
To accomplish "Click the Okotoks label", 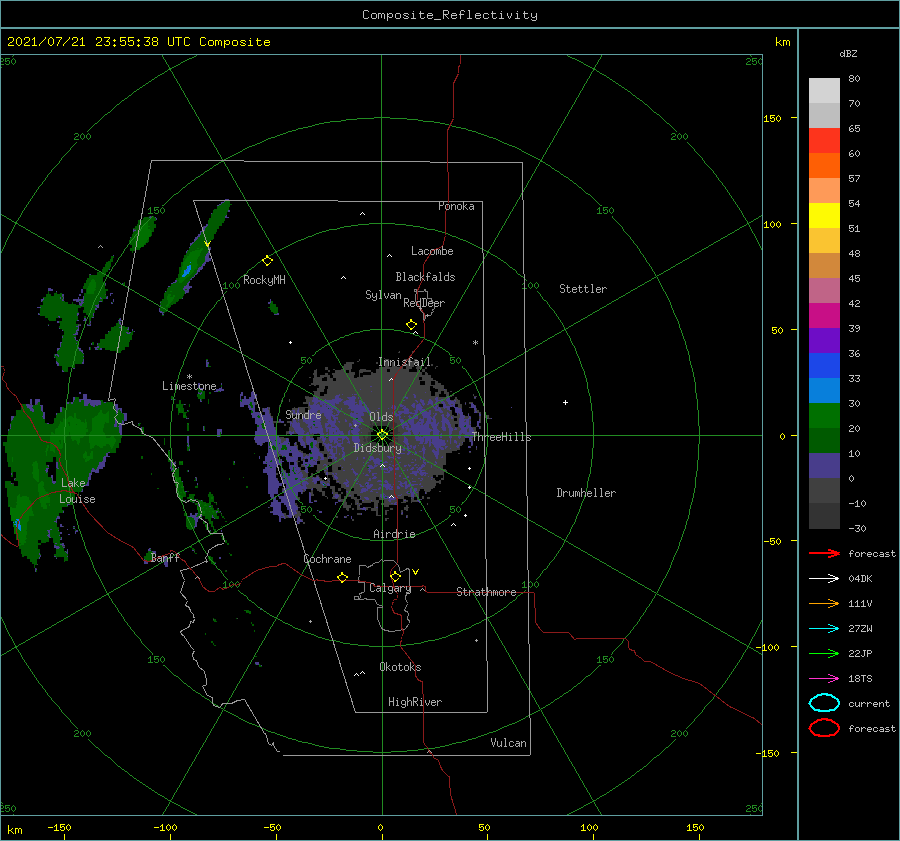I will coord(400,667).
